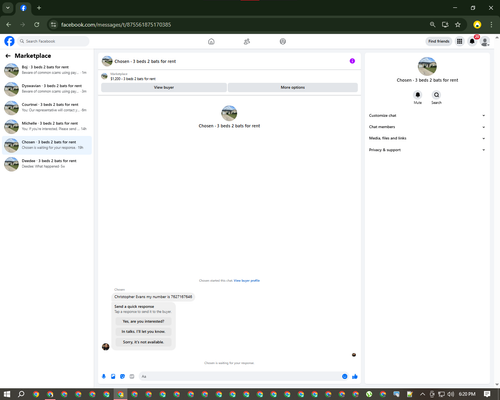Show hidden system tray icons arrow
Viewport: 500px width, 400px height.
[x=422, y=394]
